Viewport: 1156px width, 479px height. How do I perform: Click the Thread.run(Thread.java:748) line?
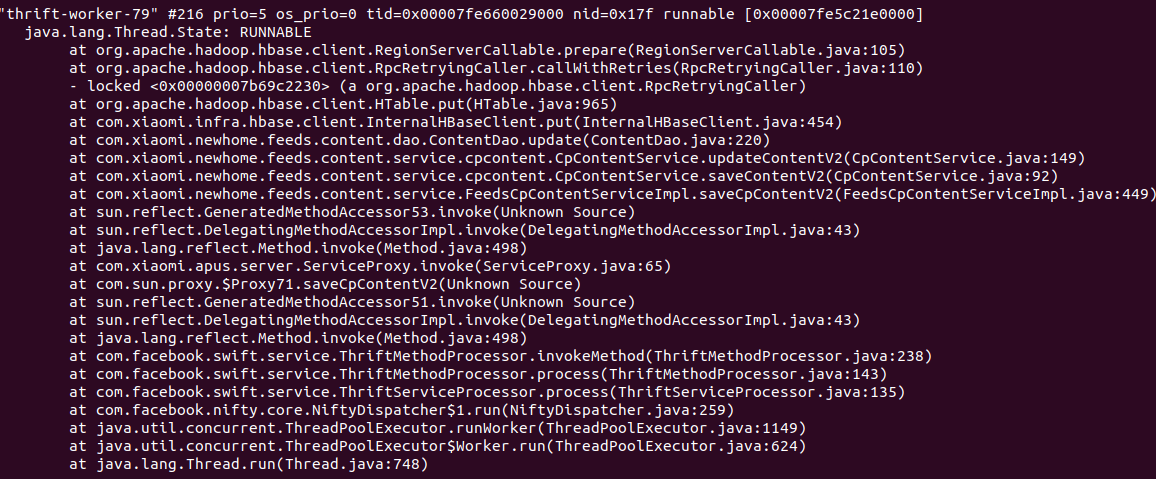click(x=248, y=464)
